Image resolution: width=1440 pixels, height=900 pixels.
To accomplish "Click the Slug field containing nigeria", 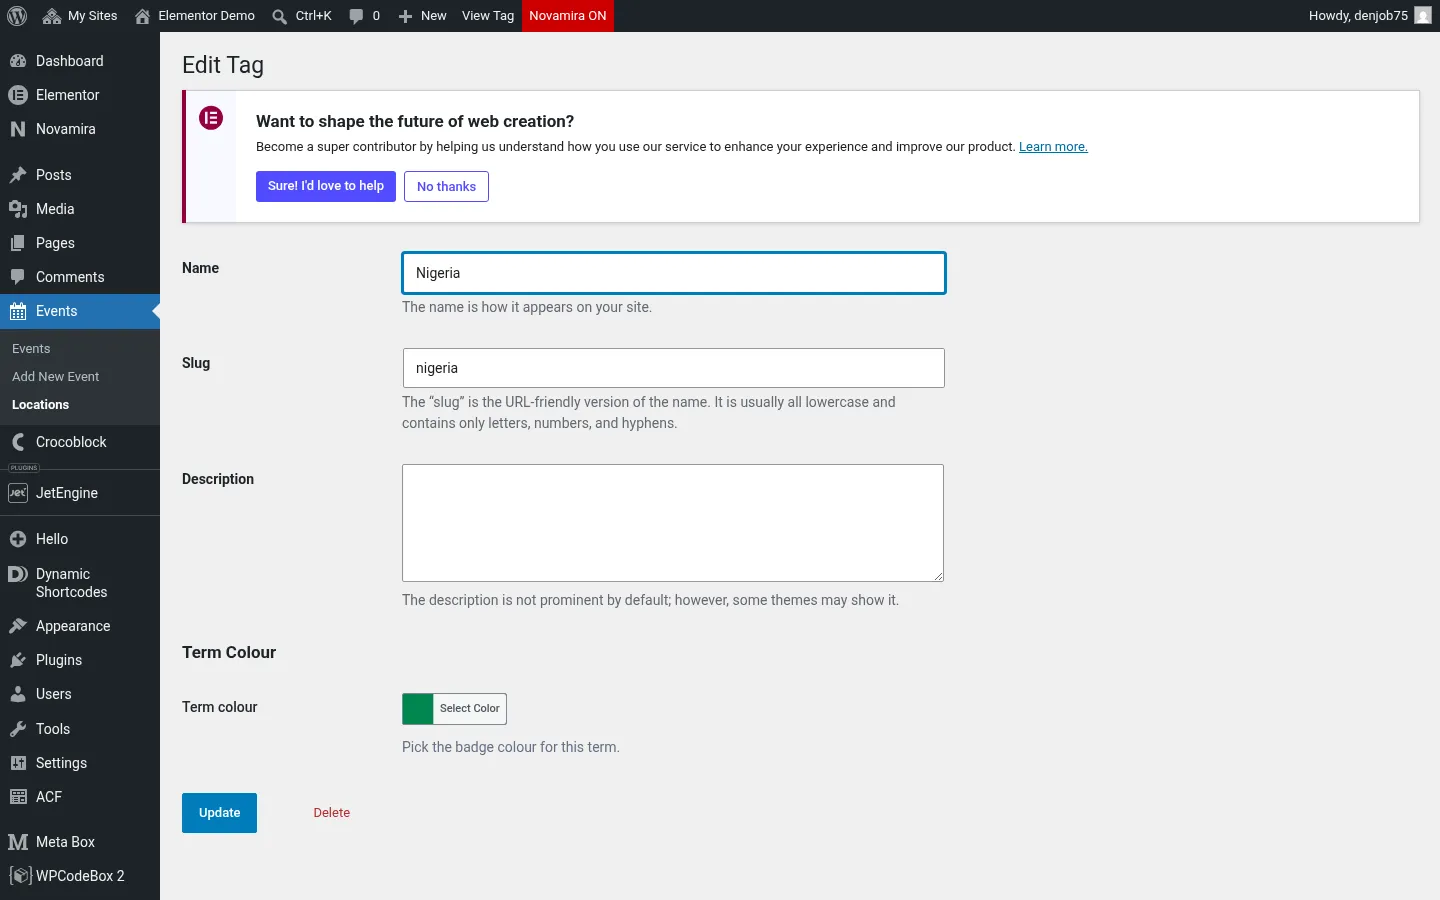I will point(674,368).
